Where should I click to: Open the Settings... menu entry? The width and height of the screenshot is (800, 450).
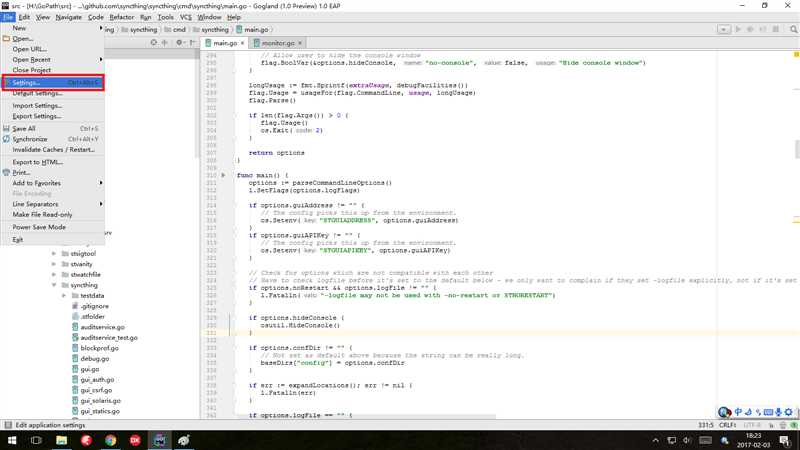(53, 82)
